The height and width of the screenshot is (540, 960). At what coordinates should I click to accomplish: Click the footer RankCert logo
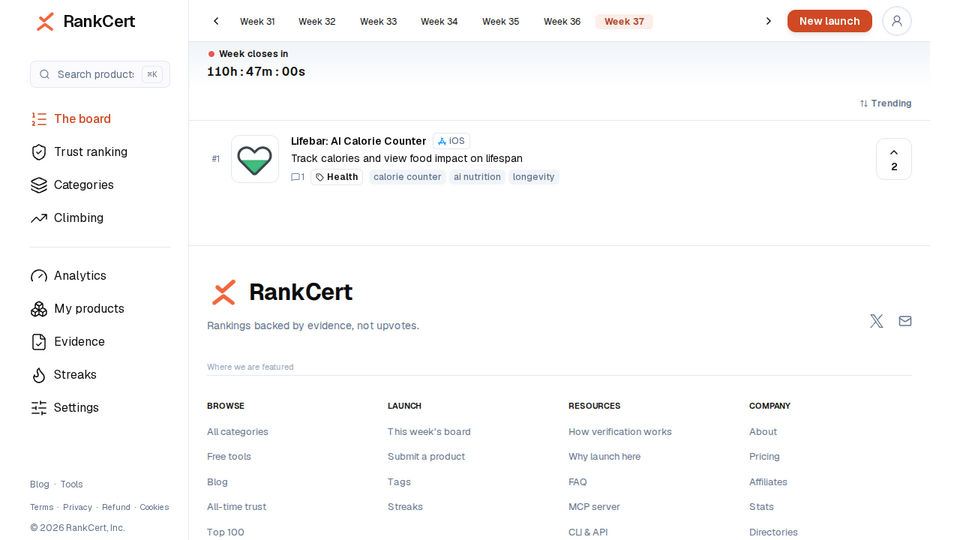coord(282,293)
